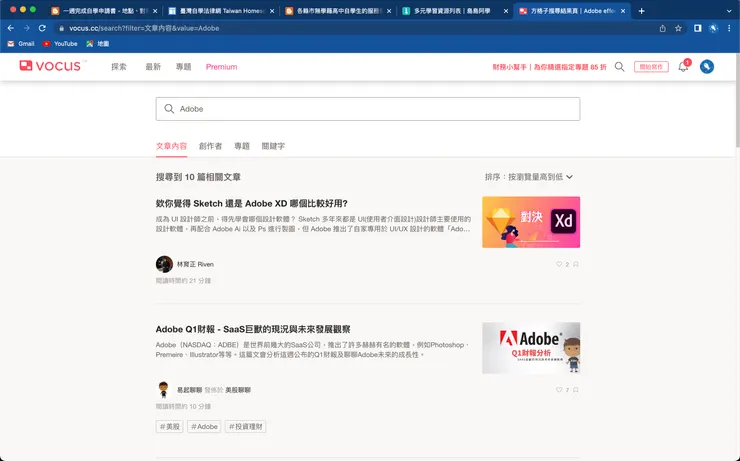Click 林育正 Riven author avatar
The image size is (740, 461).
(x=164, y=264)
